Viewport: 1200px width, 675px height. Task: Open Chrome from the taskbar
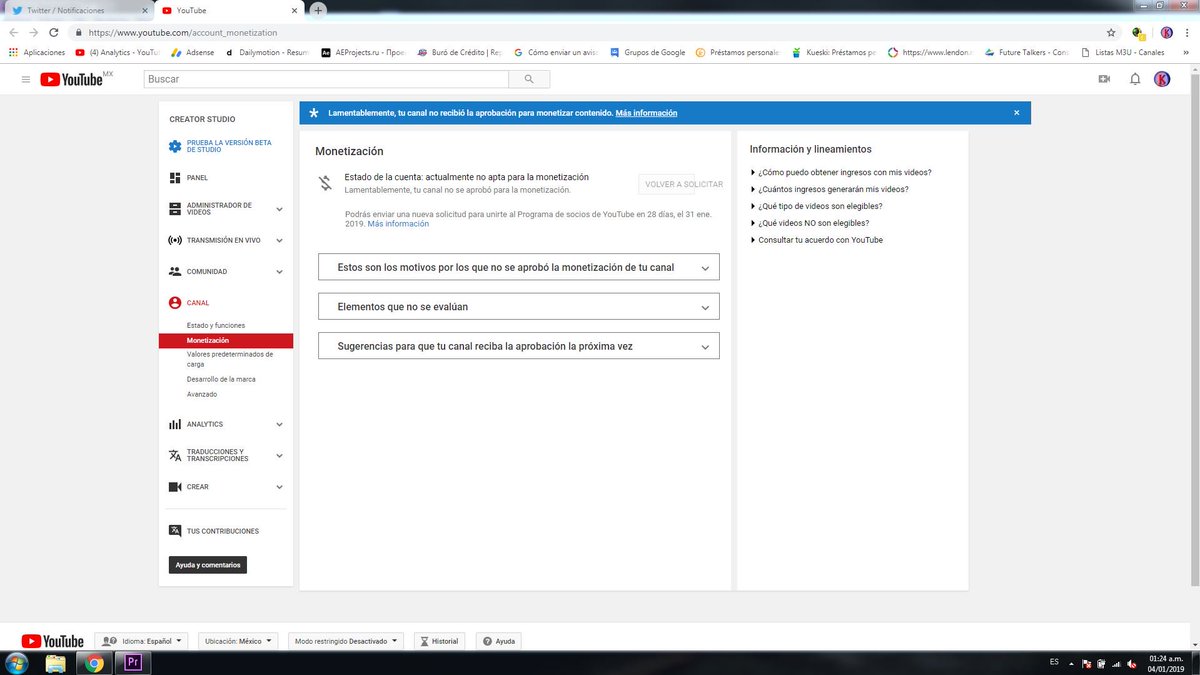point(94,662)
